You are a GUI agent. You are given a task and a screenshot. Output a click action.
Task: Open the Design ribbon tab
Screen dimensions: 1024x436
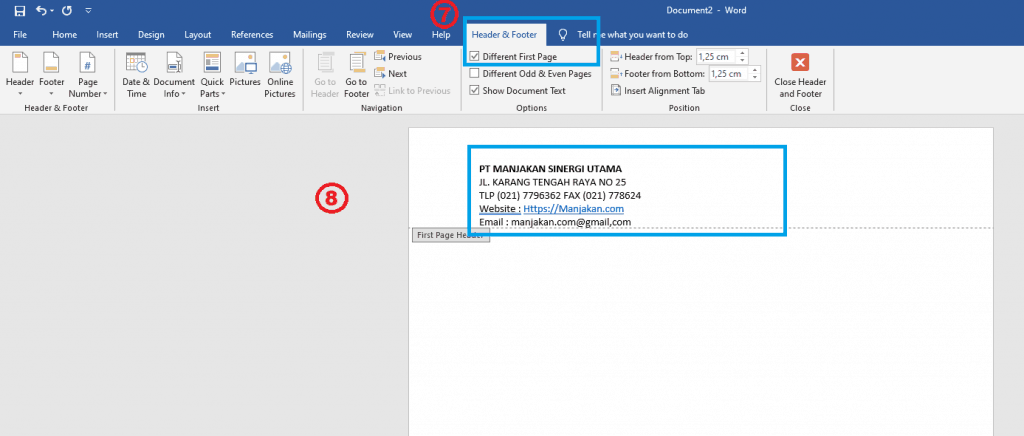(x=151, y=35)
